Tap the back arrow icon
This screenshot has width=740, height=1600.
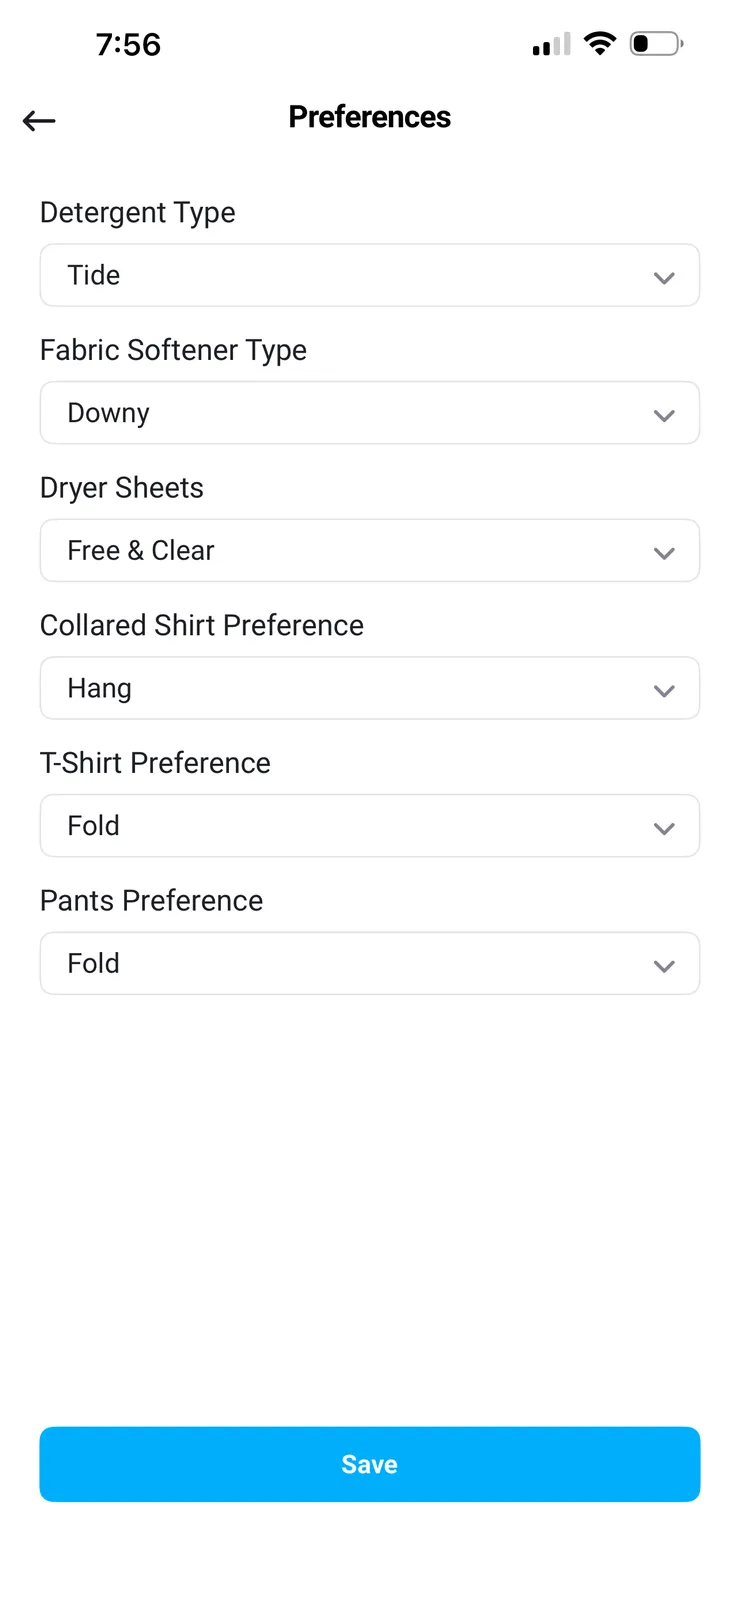39,121
